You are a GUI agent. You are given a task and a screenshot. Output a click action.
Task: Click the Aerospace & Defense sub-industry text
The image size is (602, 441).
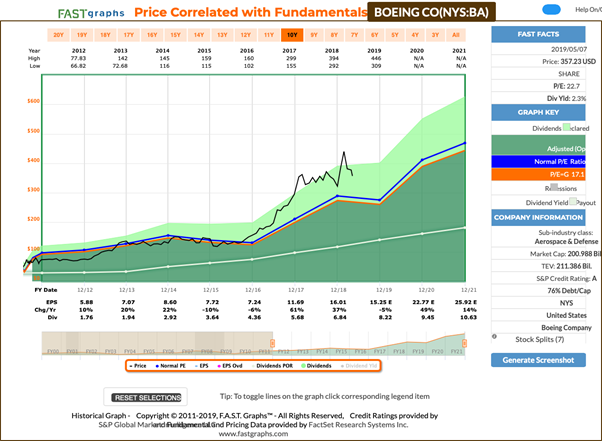tap(566, 241)
